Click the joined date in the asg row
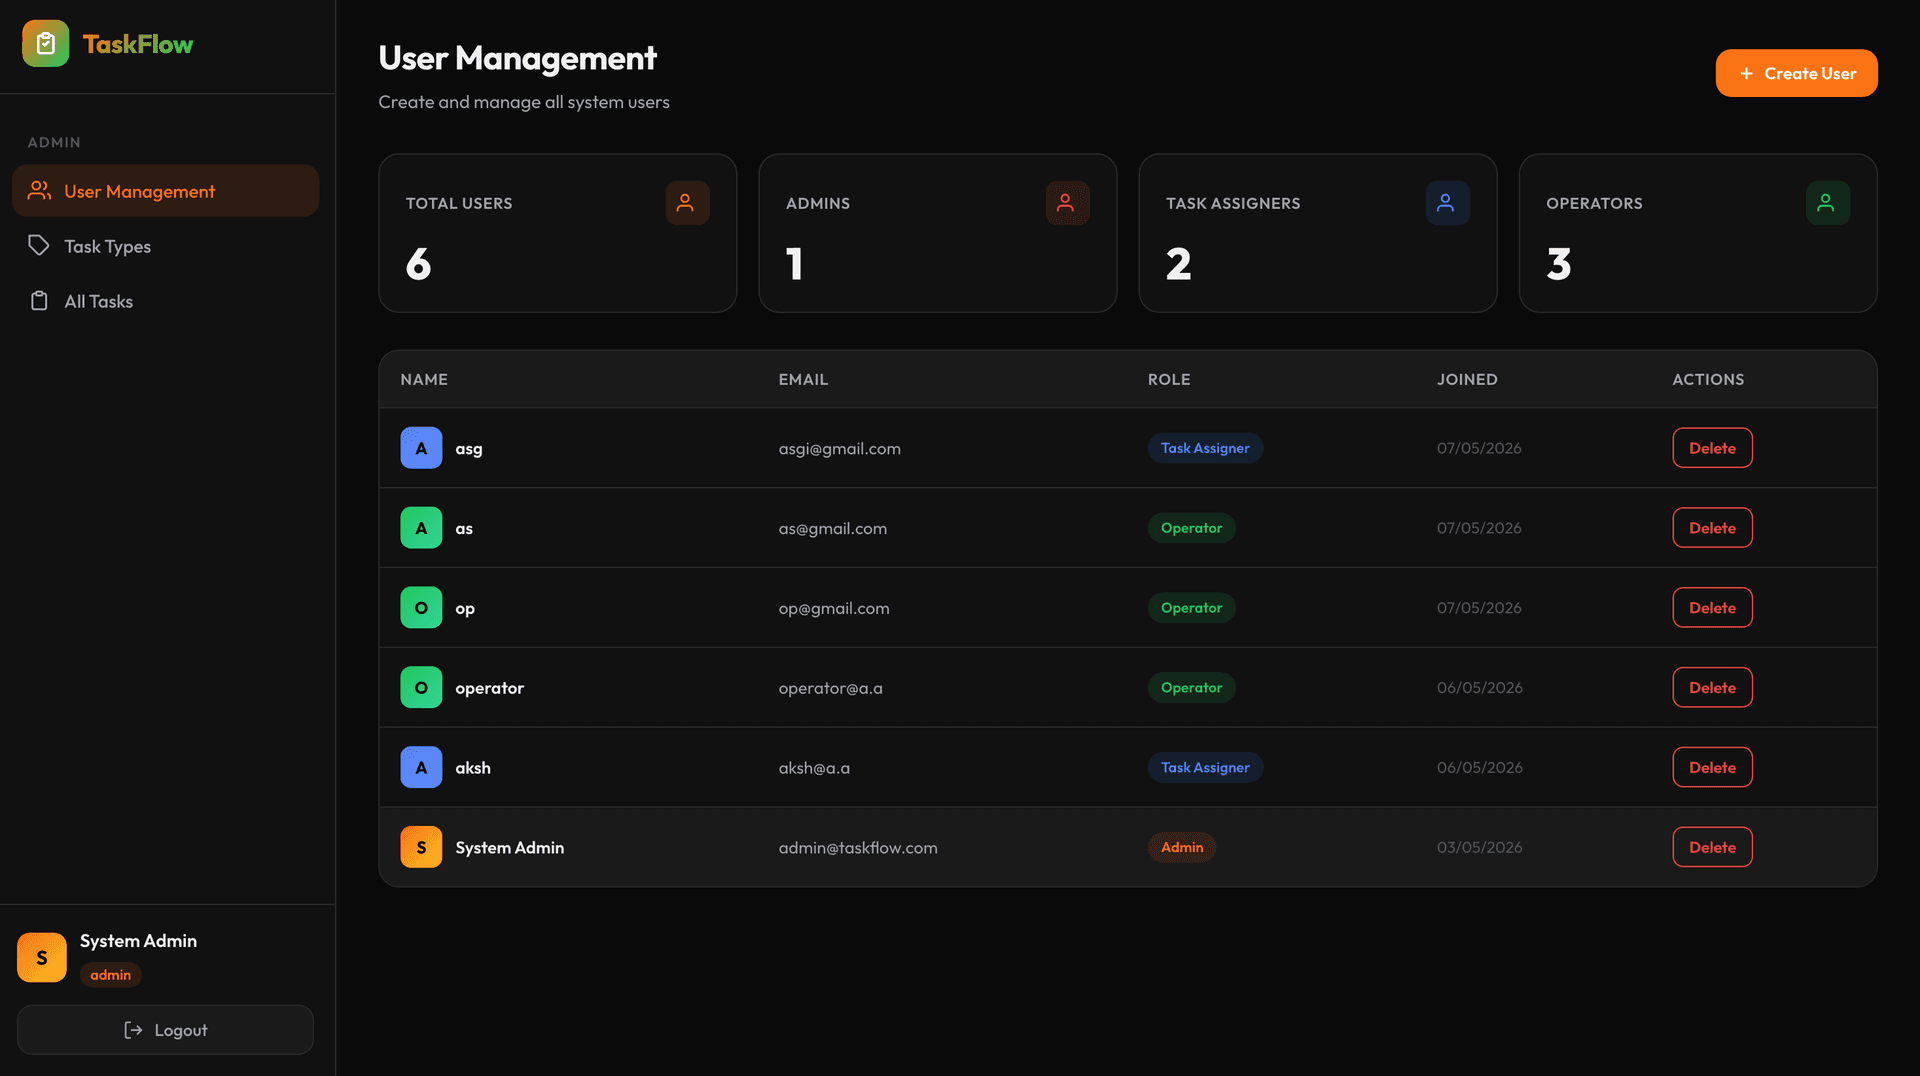 pyautogui.click(x=1479, y=448)
